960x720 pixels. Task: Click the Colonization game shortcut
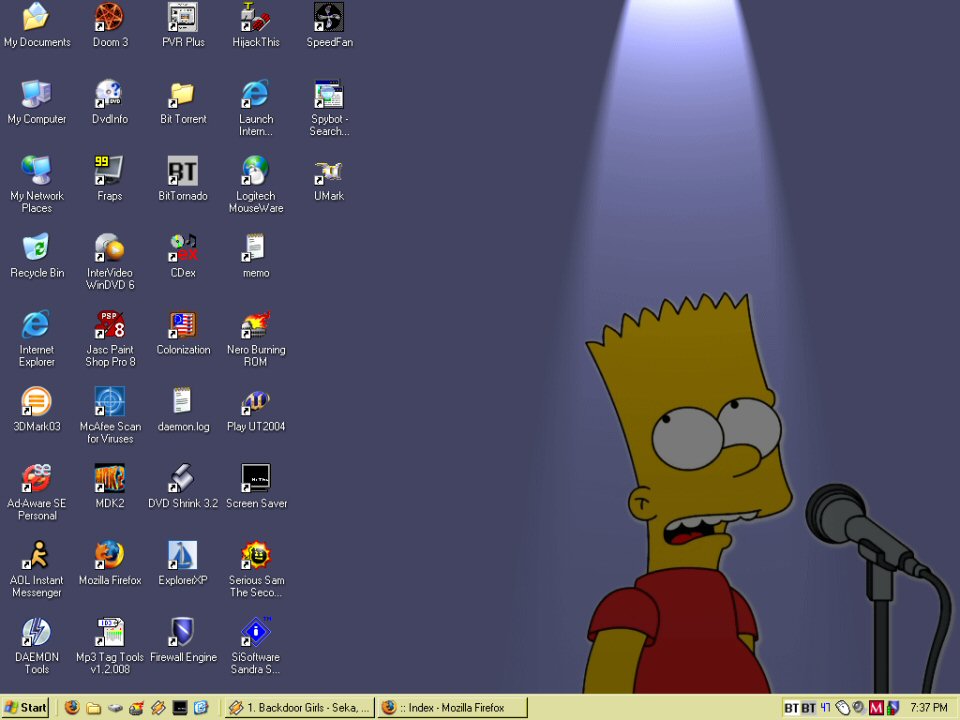pos(182,332)
